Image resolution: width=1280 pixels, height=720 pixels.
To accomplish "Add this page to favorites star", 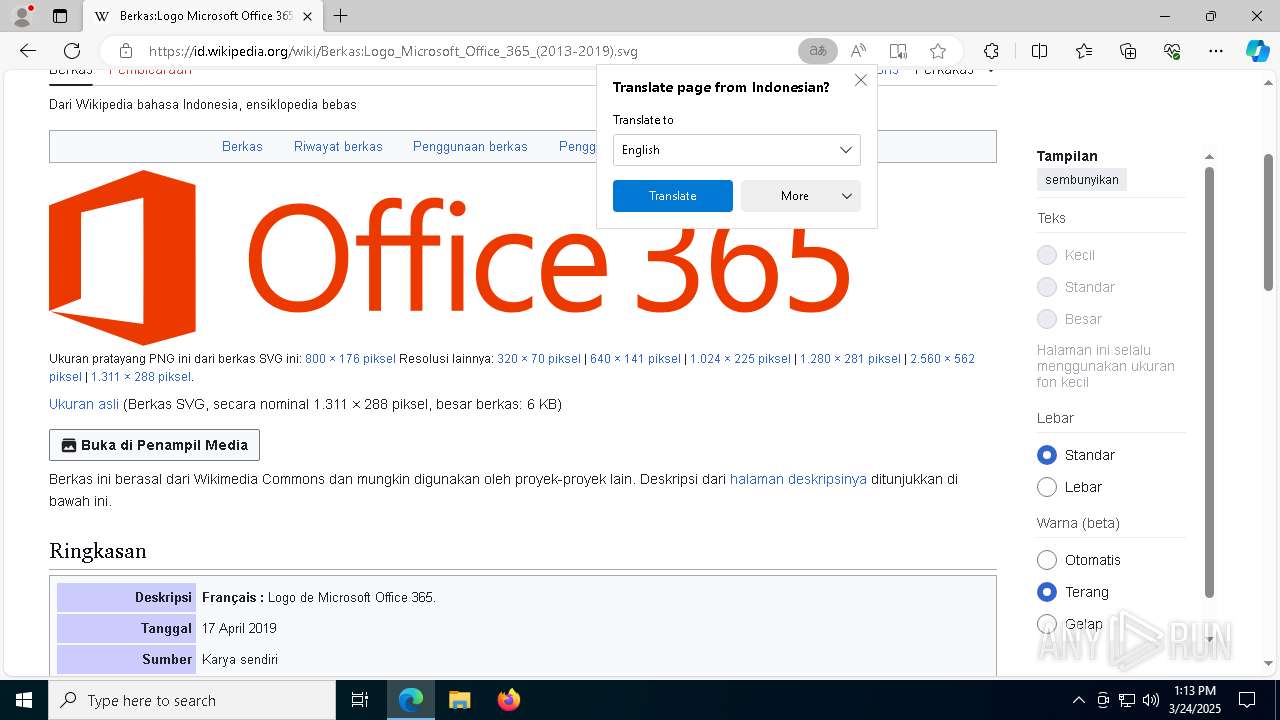I will [938, 51].
